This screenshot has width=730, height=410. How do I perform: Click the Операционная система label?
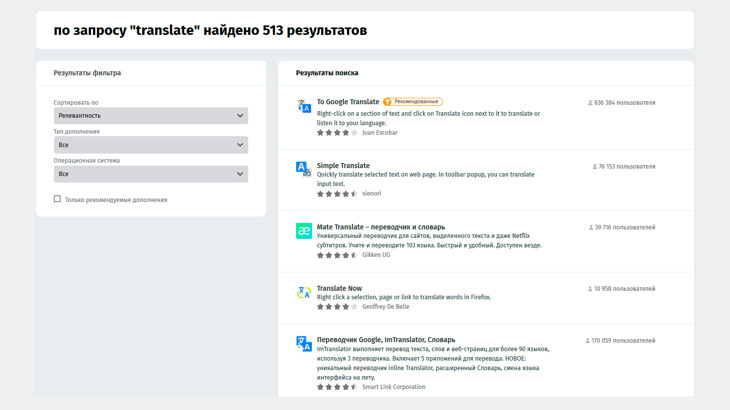[87, 161]
